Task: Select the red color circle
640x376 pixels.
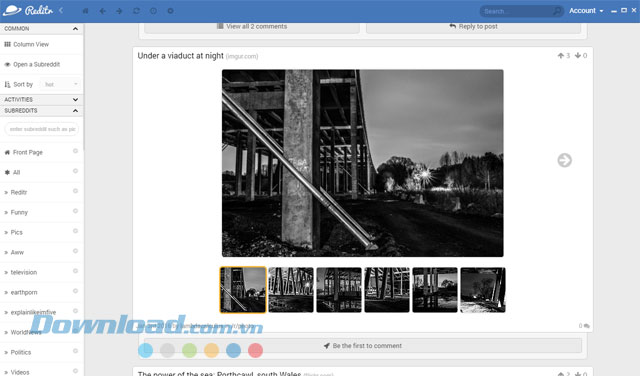Action: click(x=256, y=350)
